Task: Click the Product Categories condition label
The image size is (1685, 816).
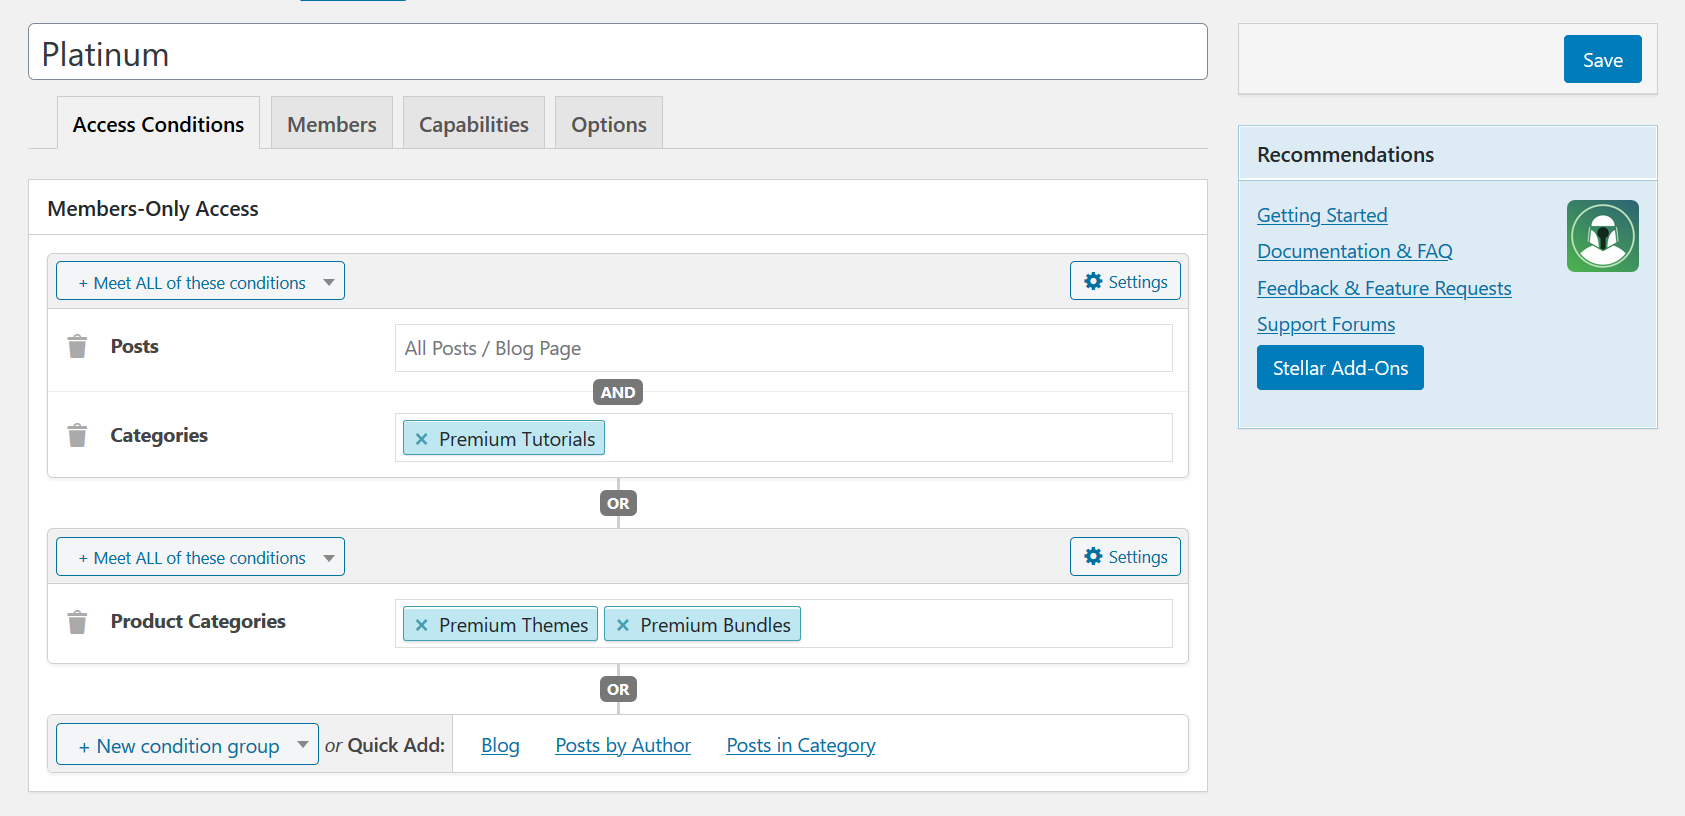Action: click(x=198, y=621)
